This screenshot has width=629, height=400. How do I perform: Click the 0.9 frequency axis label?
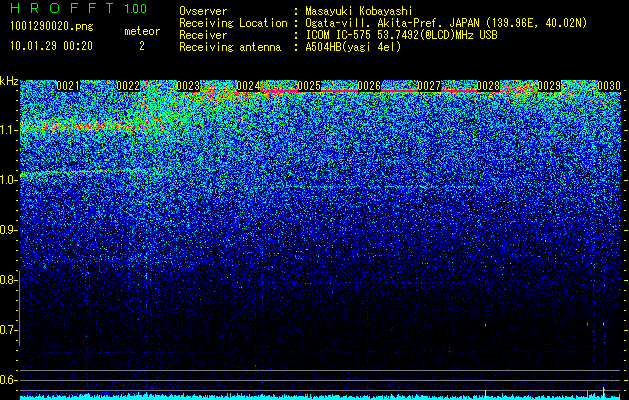(8, 230)
